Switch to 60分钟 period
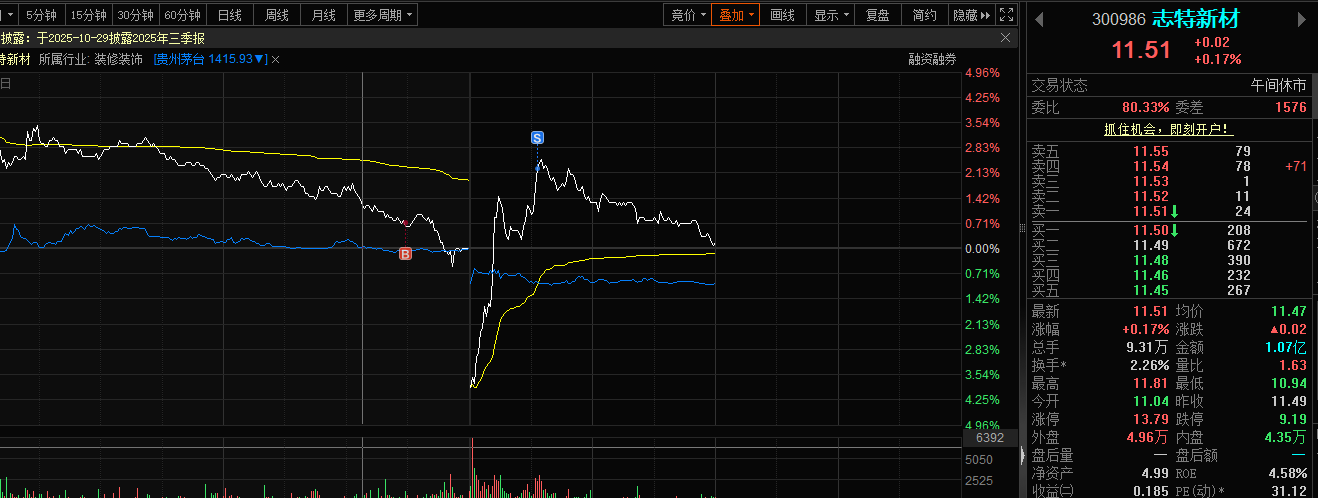This screenshot has height=498, width=1318. click(x=182, y=15)
